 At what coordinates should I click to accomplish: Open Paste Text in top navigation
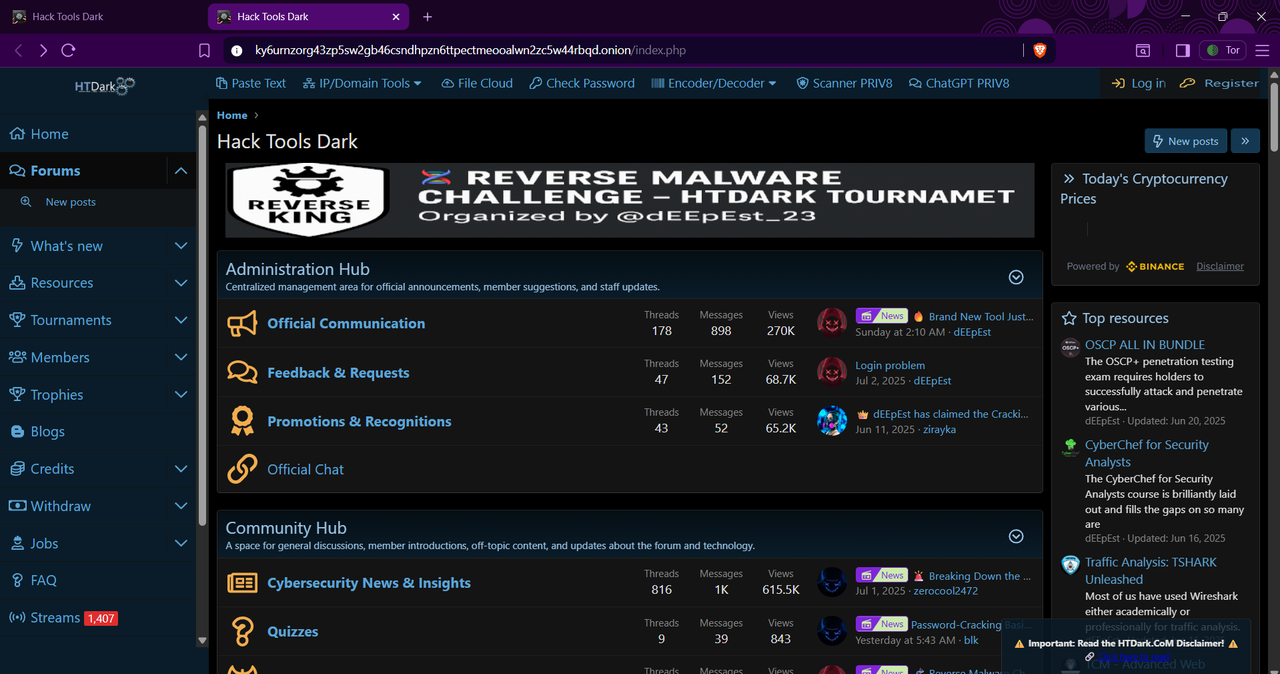coord(251,83)
